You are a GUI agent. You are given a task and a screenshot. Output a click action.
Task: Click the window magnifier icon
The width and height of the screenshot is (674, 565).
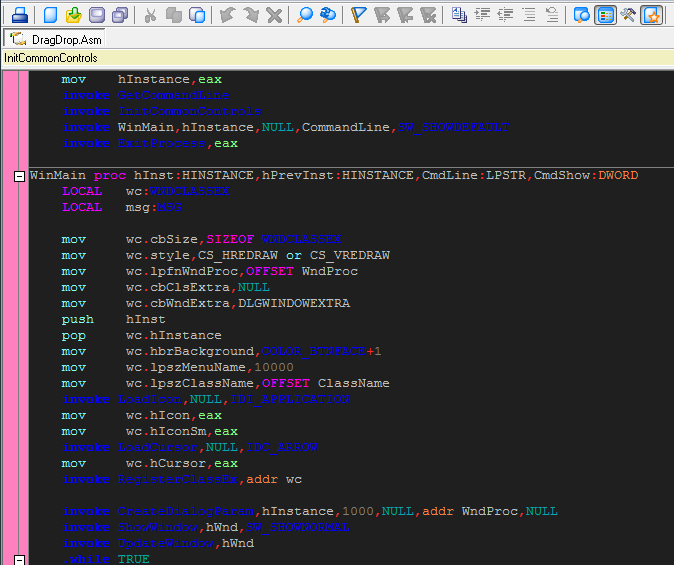(x=582, y=15)
